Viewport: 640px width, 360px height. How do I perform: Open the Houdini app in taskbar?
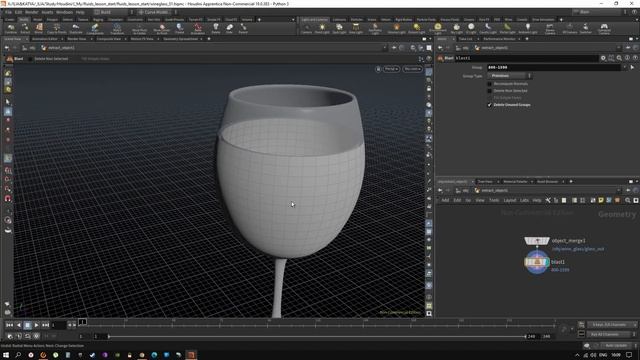coord(191,355)
